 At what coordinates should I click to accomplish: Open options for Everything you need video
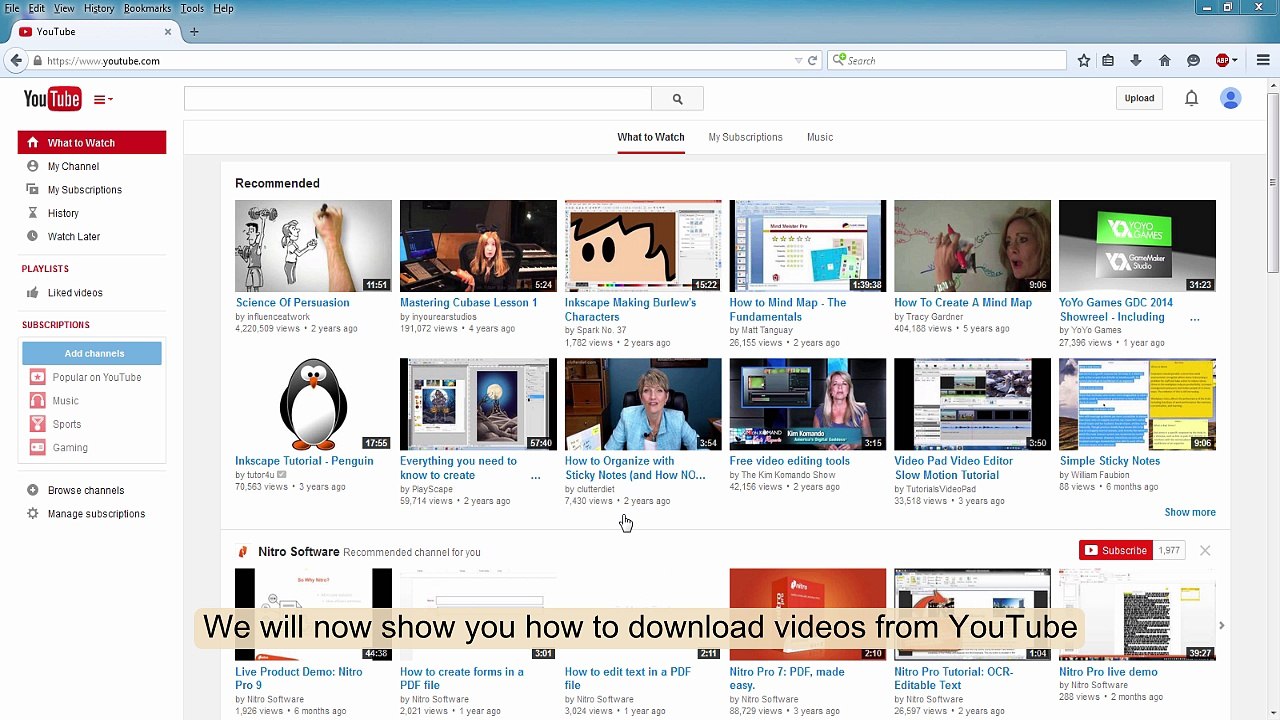pos(535,476)
